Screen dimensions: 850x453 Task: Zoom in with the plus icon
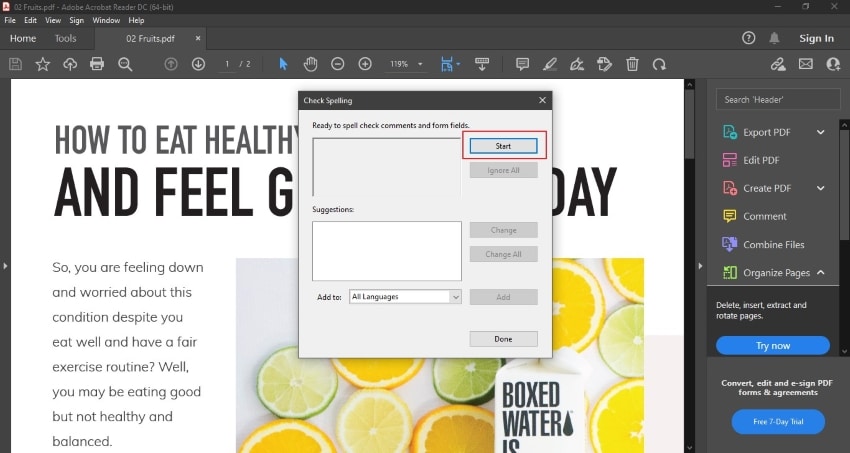365,64
